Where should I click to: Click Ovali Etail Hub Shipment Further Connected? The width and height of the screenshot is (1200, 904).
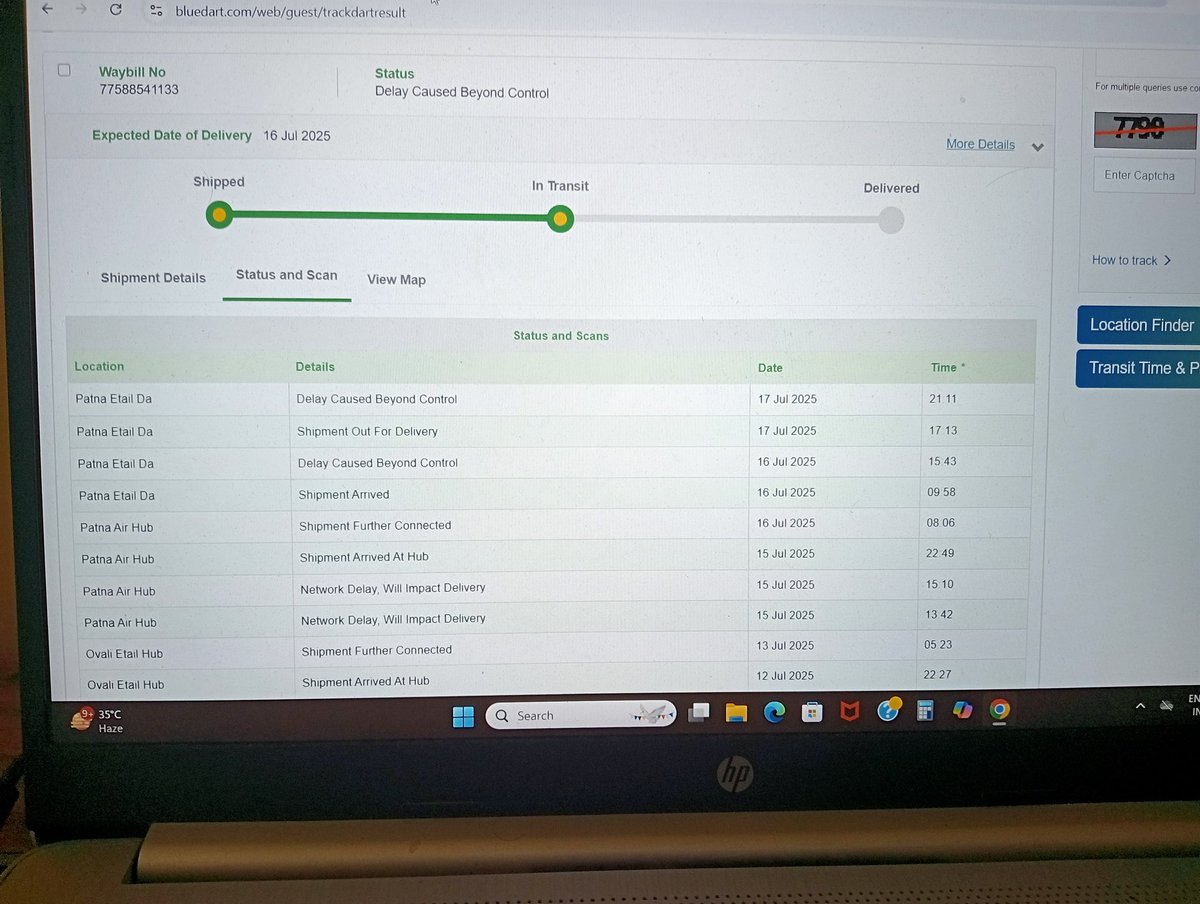(x=555, y=650)
